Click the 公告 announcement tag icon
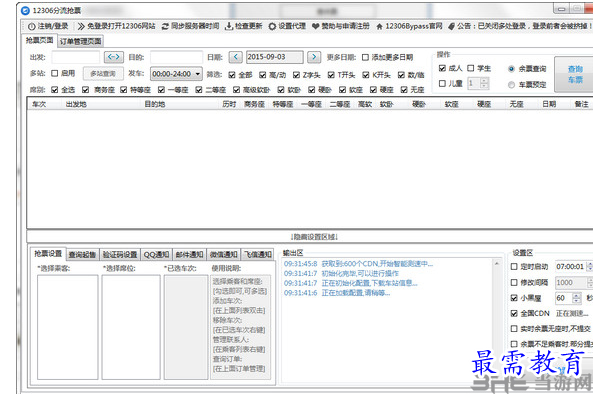 coord(451,26)
